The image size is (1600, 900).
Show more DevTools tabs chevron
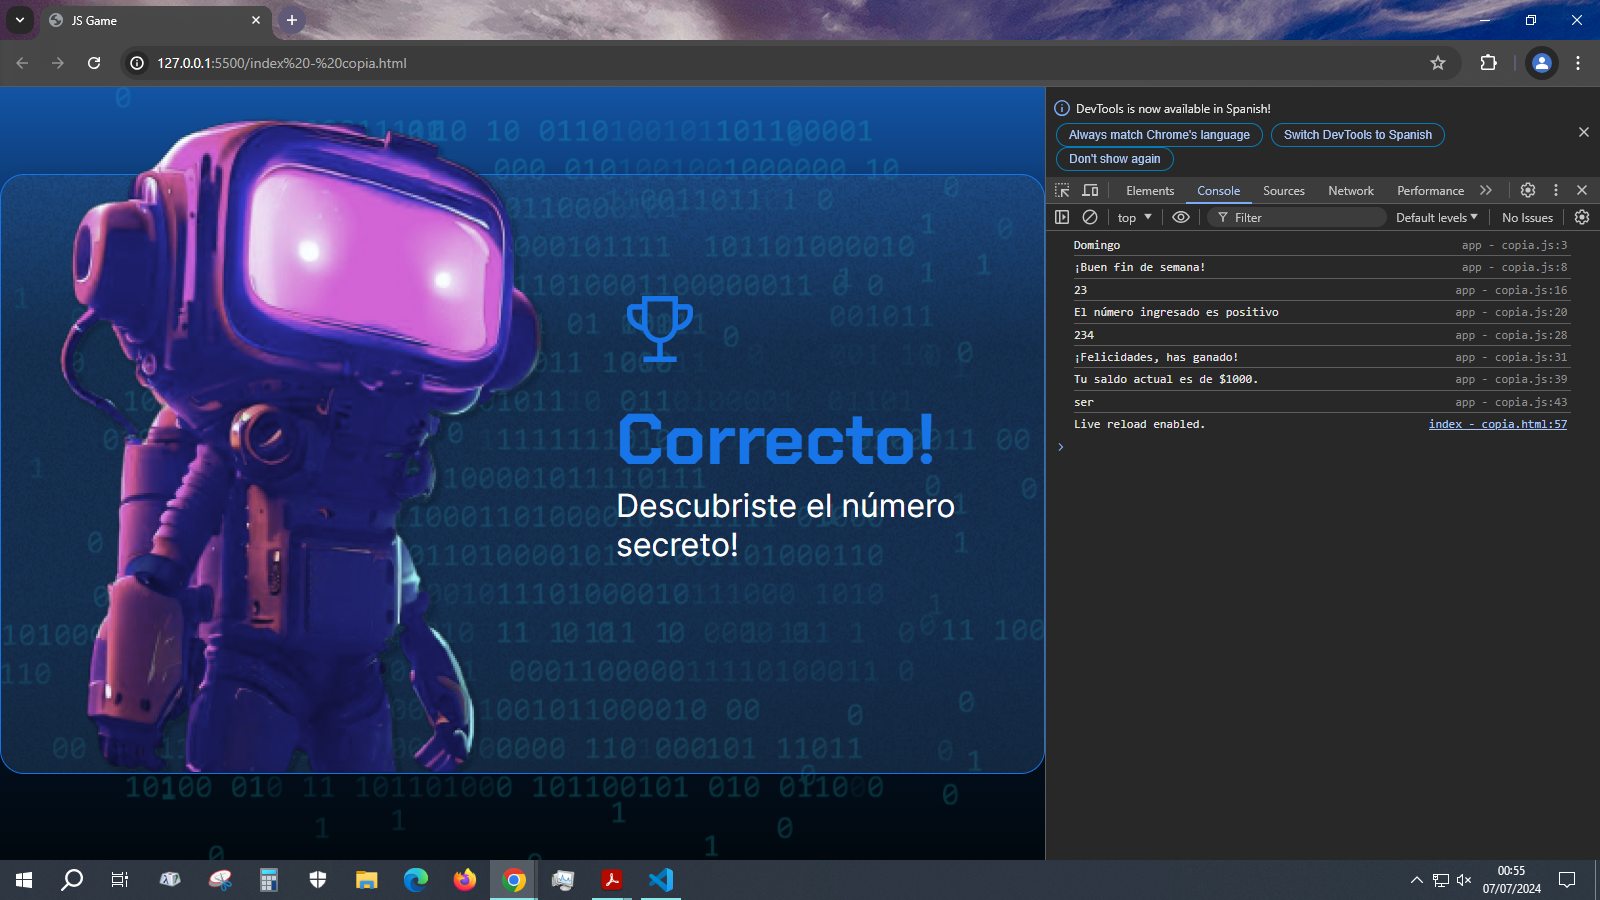[1486, 190]
